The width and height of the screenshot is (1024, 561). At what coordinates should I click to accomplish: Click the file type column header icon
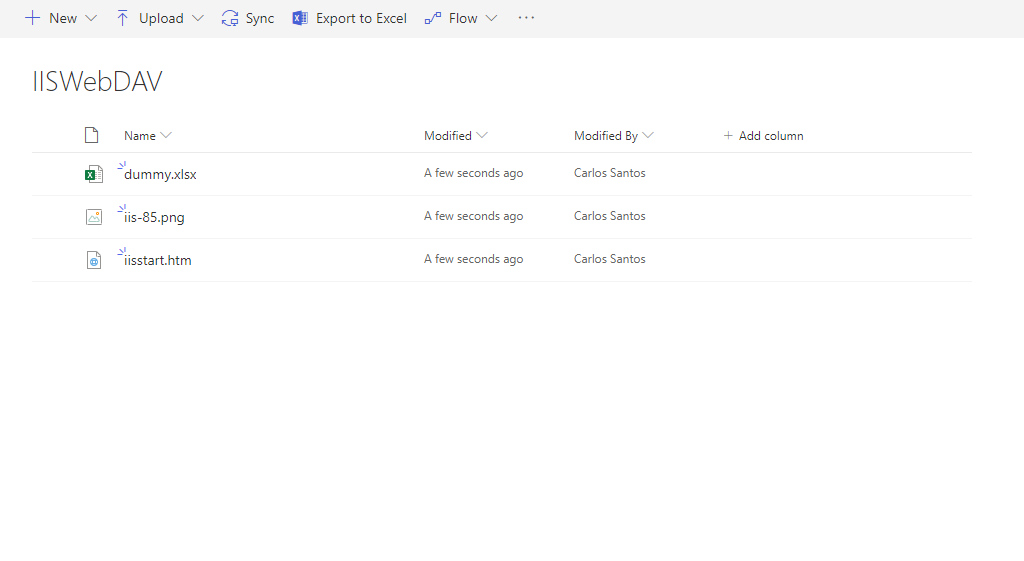[x=92, y=136]
